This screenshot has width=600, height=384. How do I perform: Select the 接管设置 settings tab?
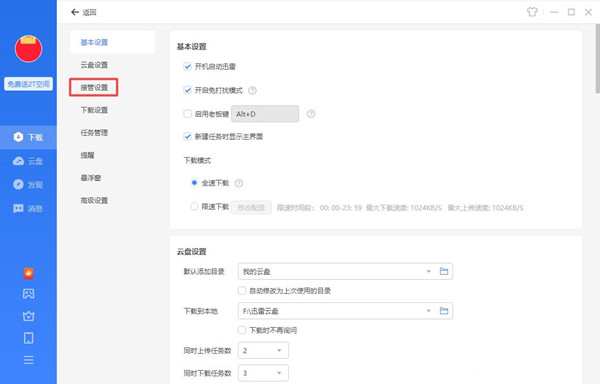[94, 87]
